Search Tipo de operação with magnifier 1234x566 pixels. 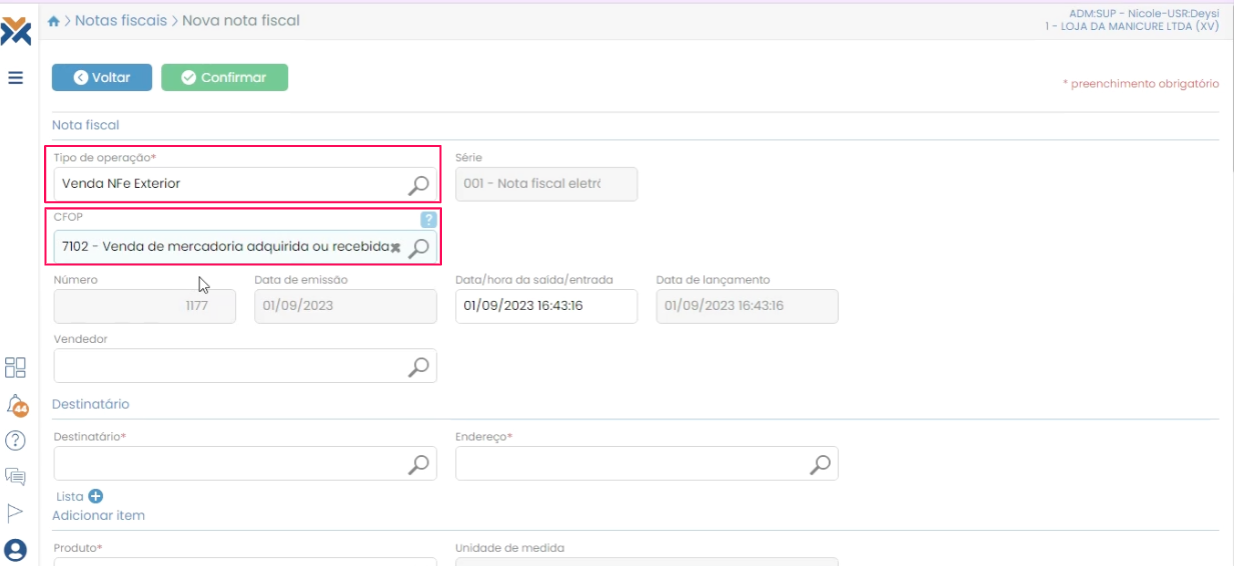point(419,184)
